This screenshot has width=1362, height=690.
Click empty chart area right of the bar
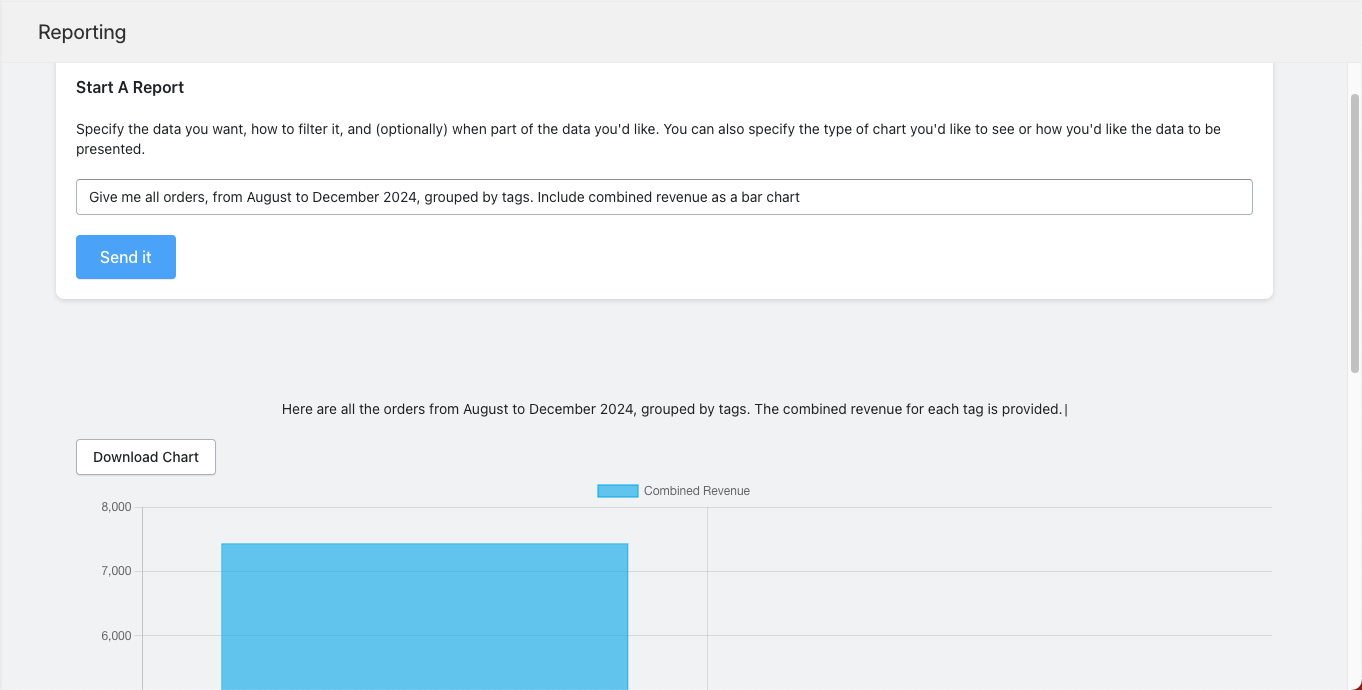[990, 600]
